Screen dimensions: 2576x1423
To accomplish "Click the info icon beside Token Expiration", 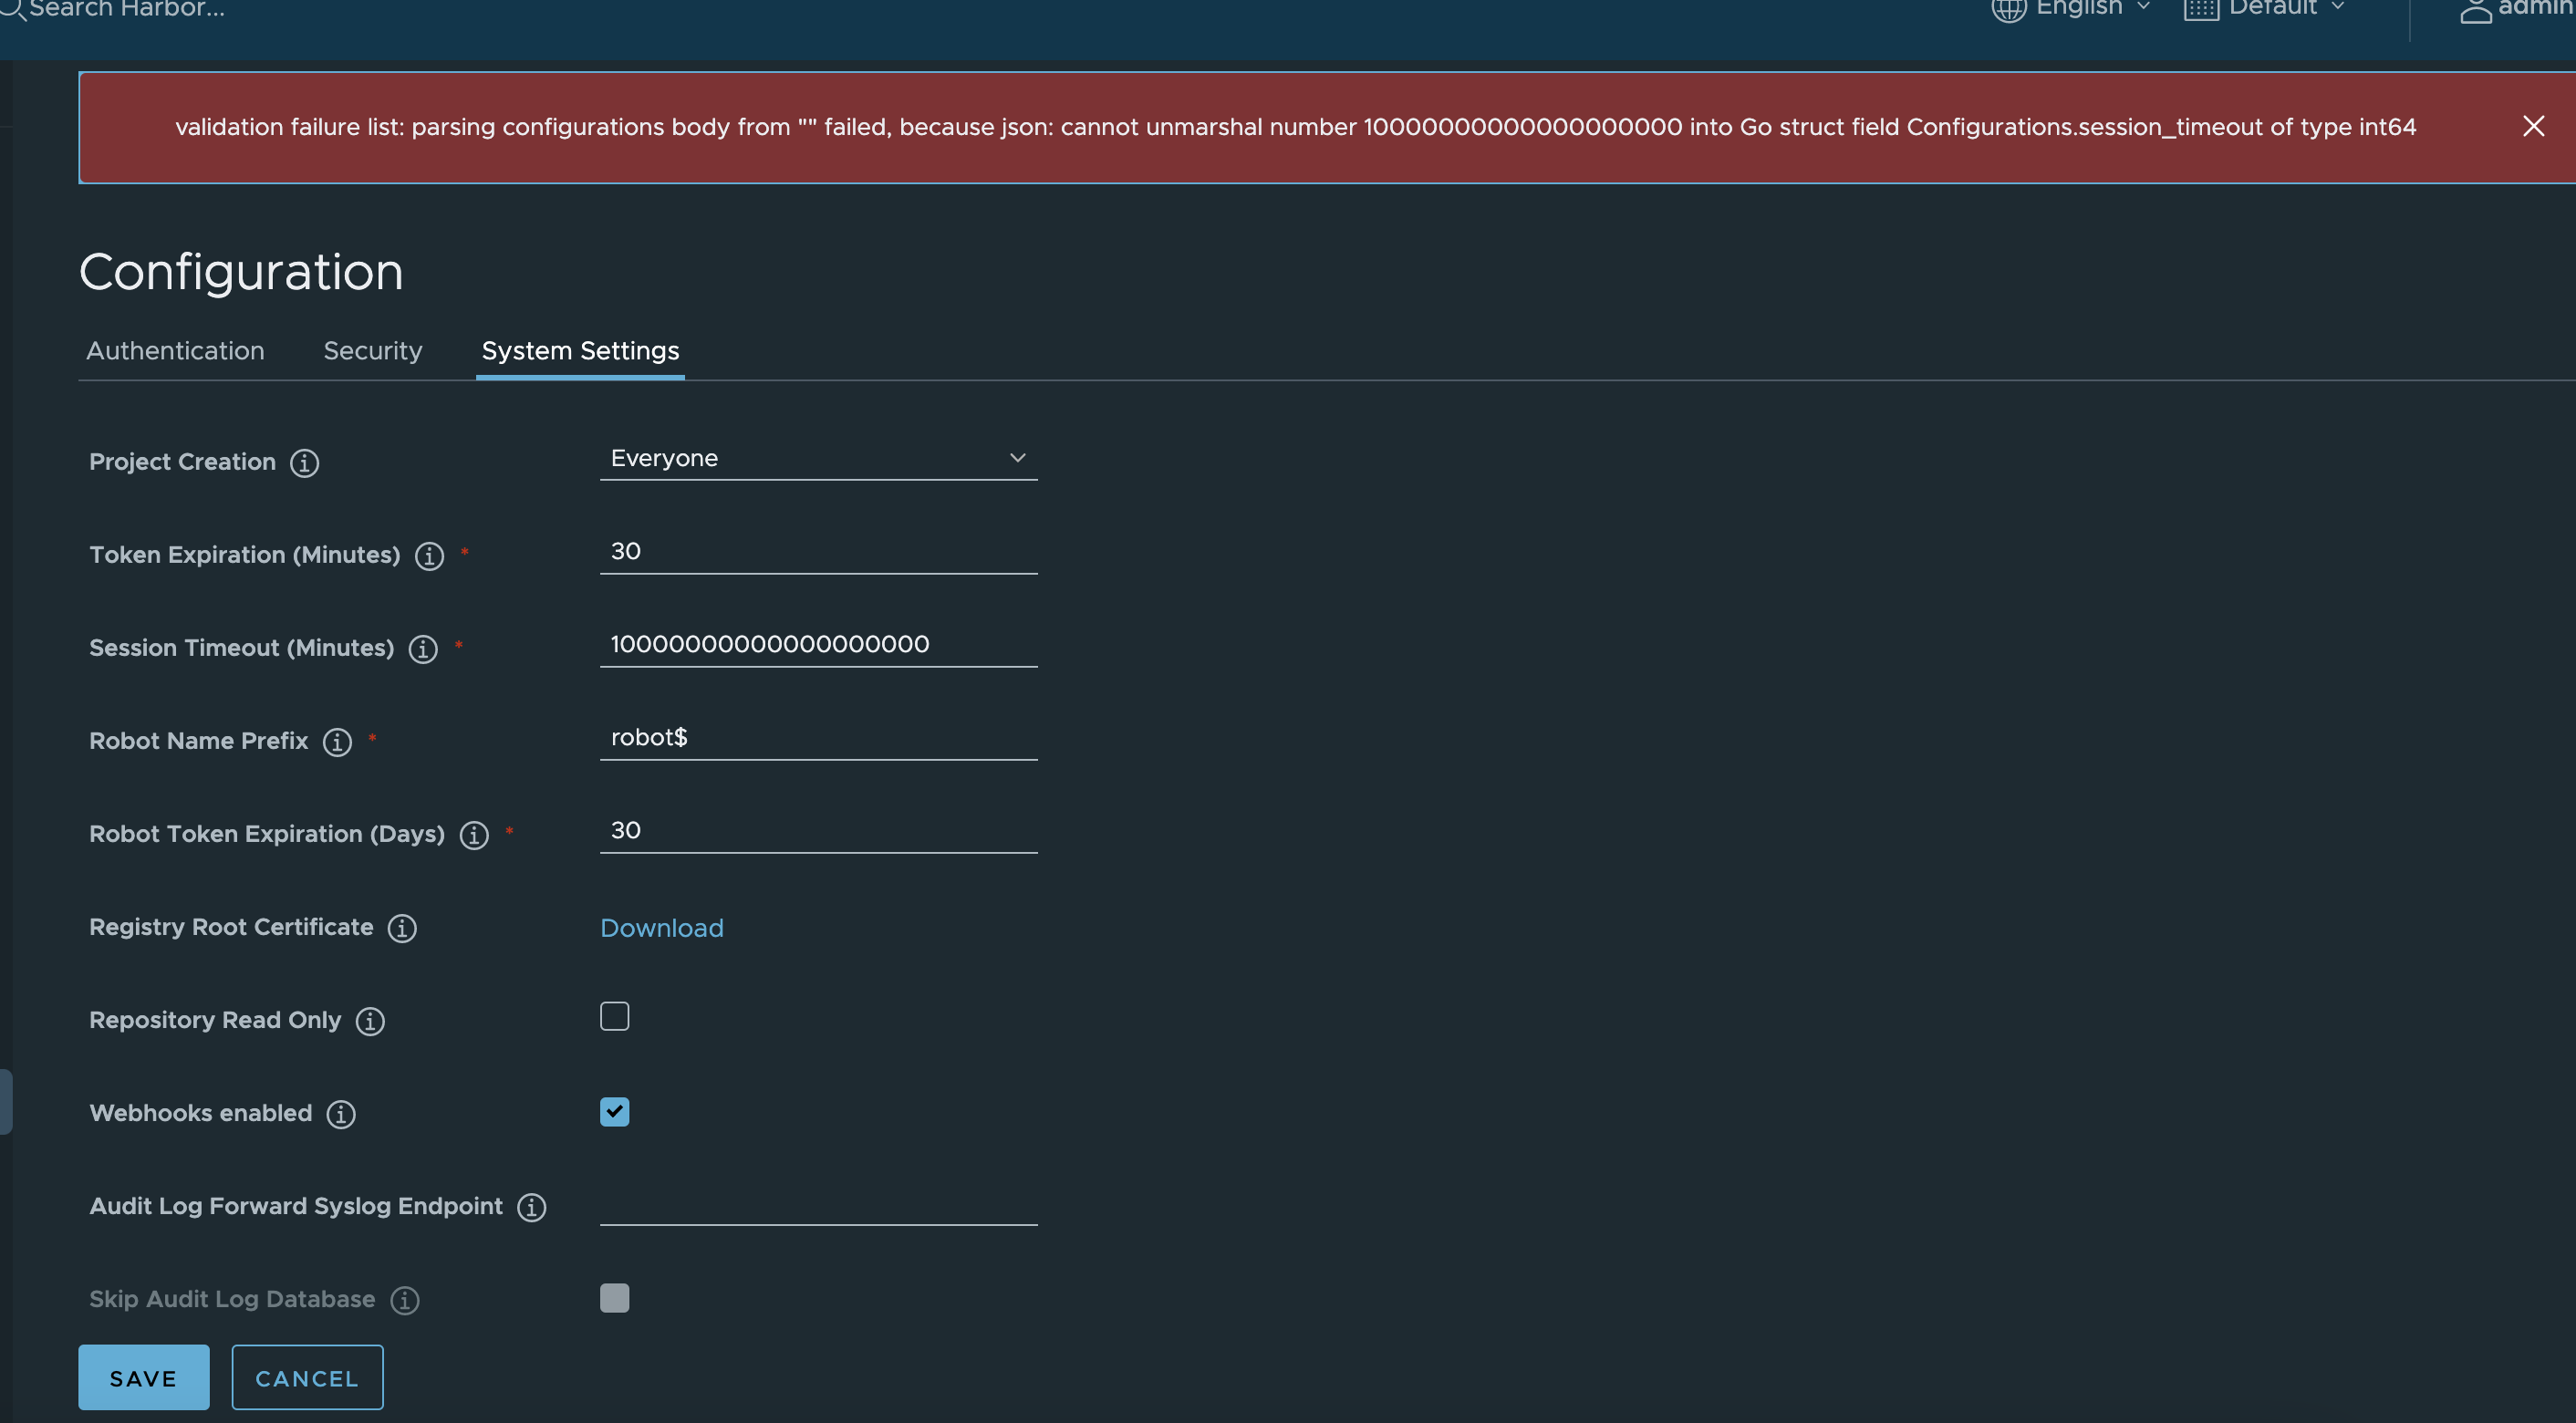I will click(429, 557).
